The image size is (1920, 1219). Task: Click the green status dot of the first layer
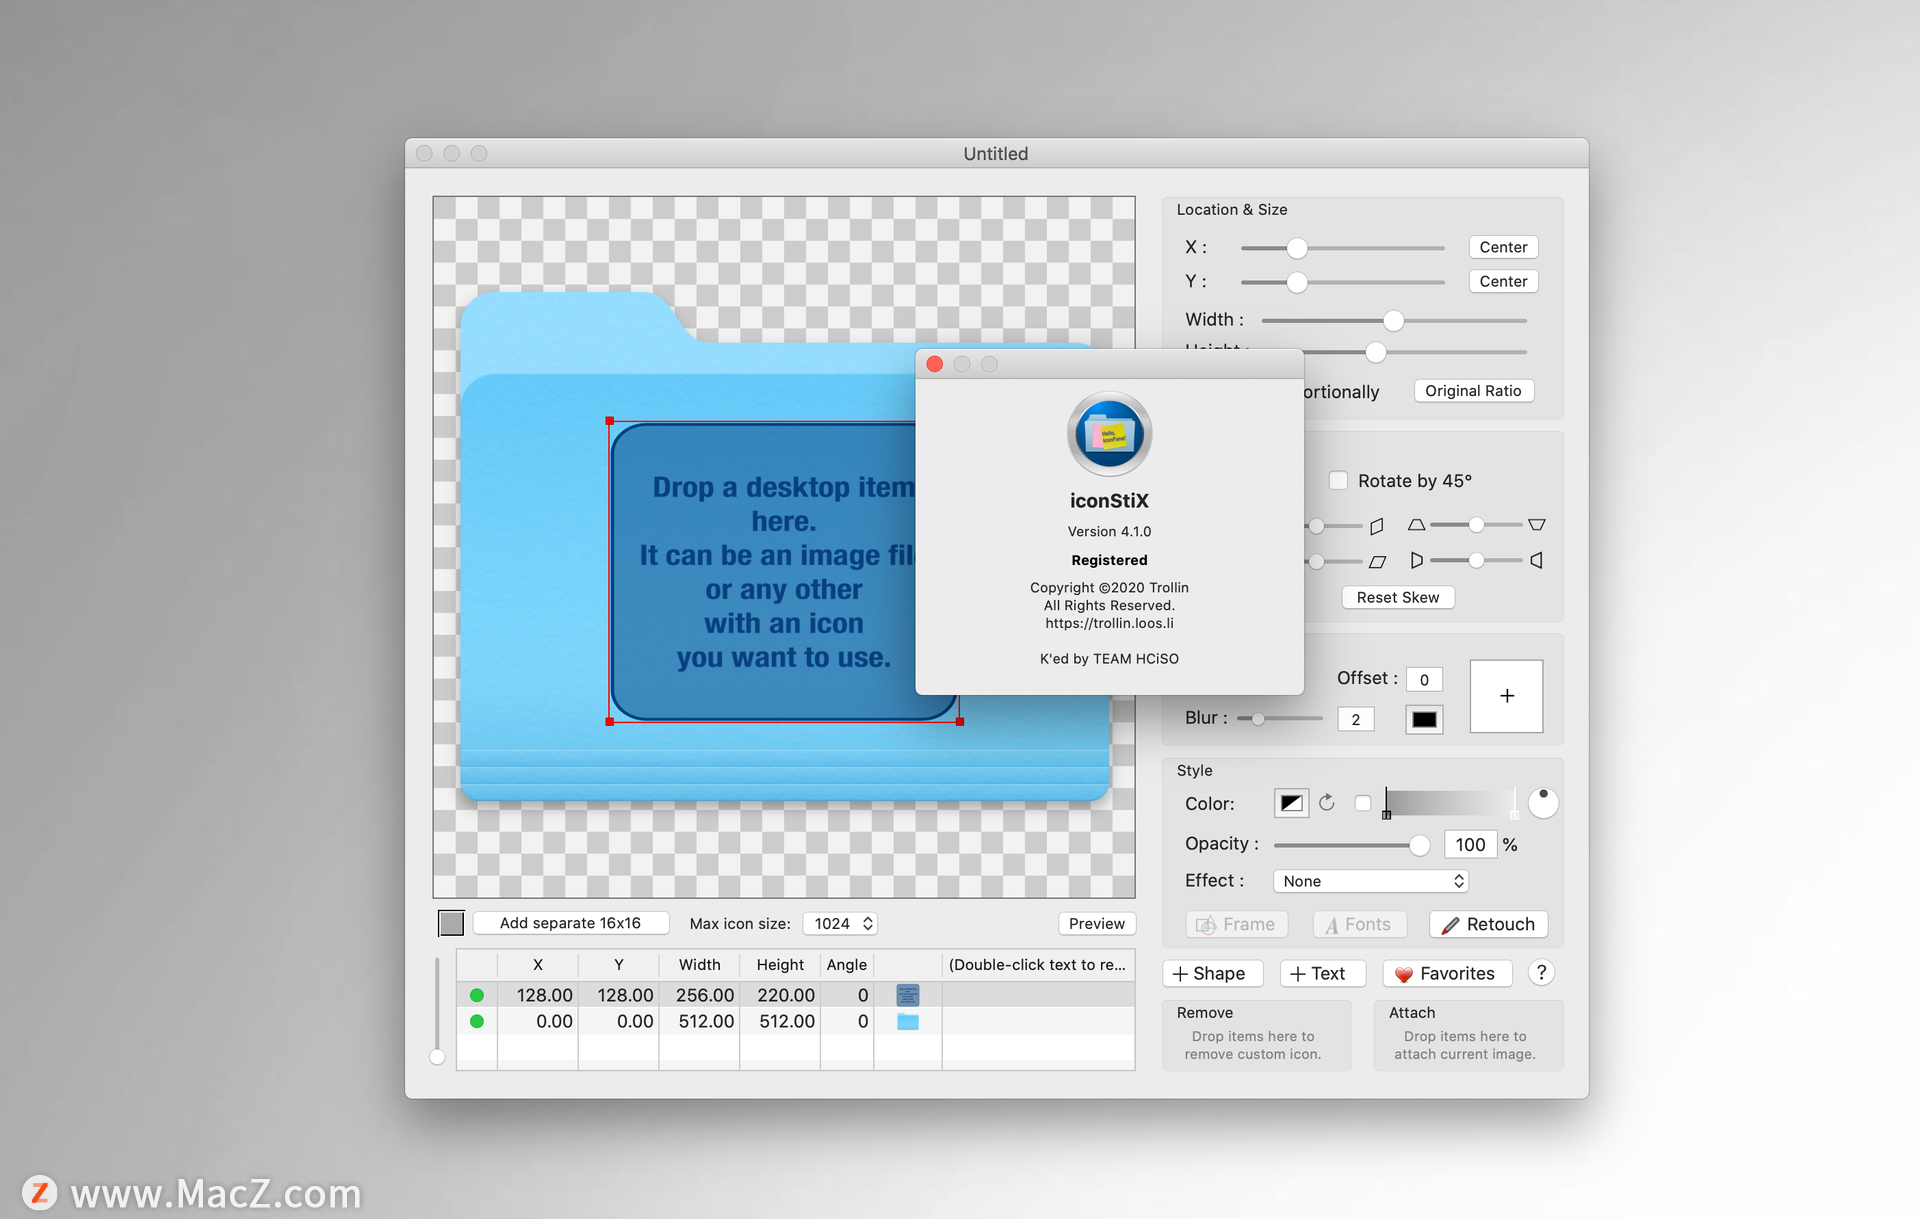477,995
